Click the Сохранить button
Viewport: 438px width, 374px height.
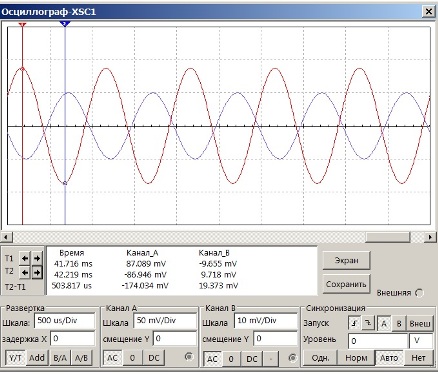[346, 284]
